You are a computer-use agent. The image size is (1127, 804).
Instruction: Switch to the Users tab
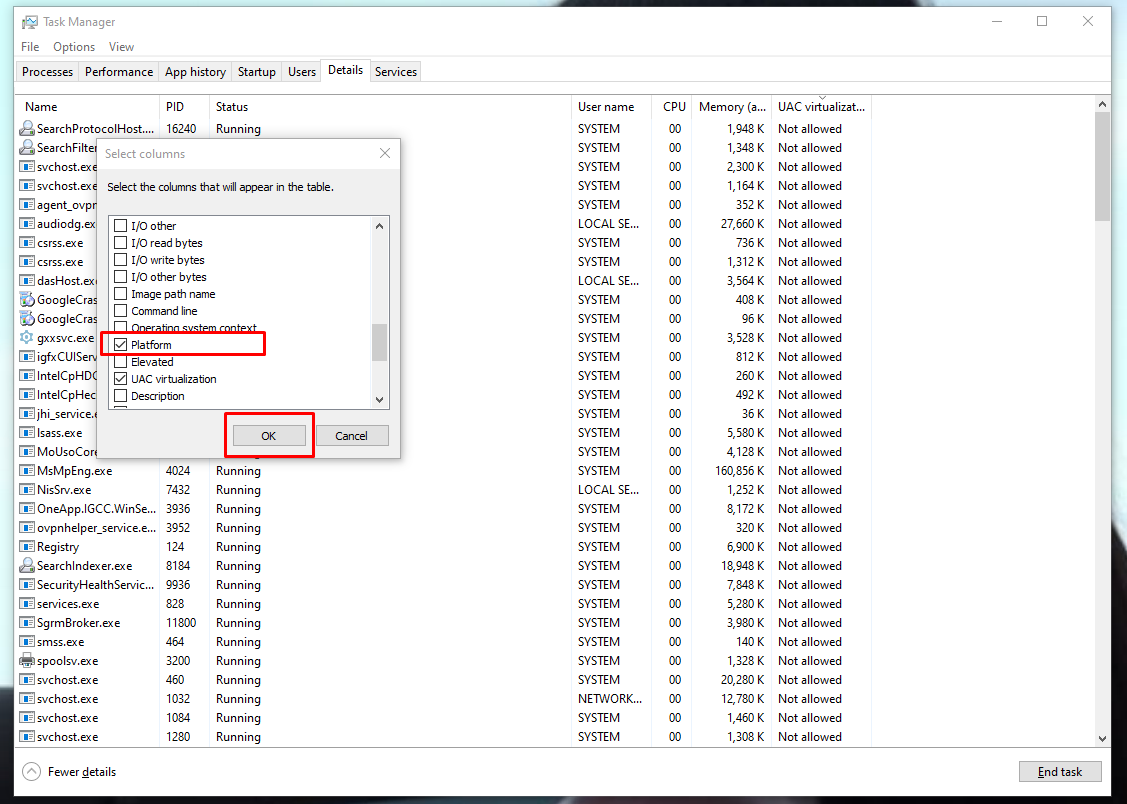click(x=302, y=72)
